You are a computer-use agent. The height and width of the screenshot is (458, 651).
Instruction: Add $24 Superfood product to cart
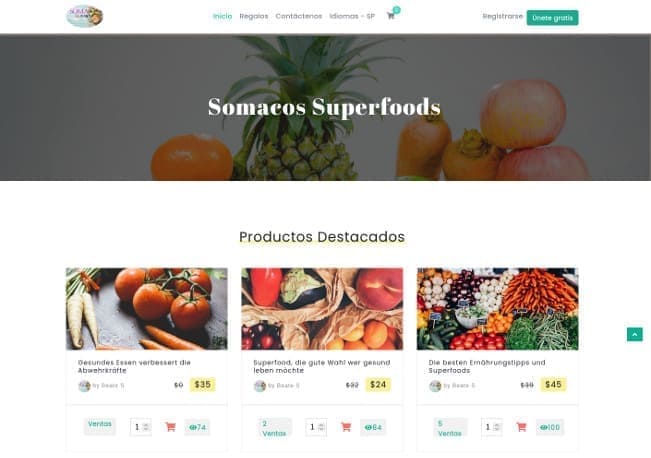346,427
